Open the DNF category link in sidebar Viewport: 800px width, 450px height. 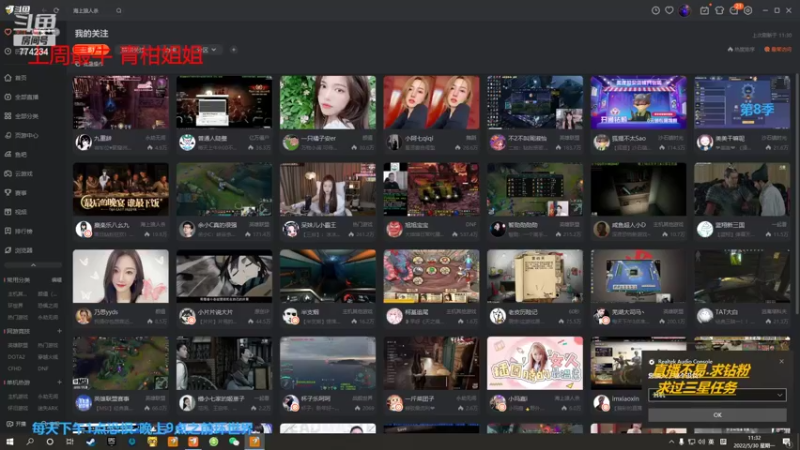tap(43, 368)
